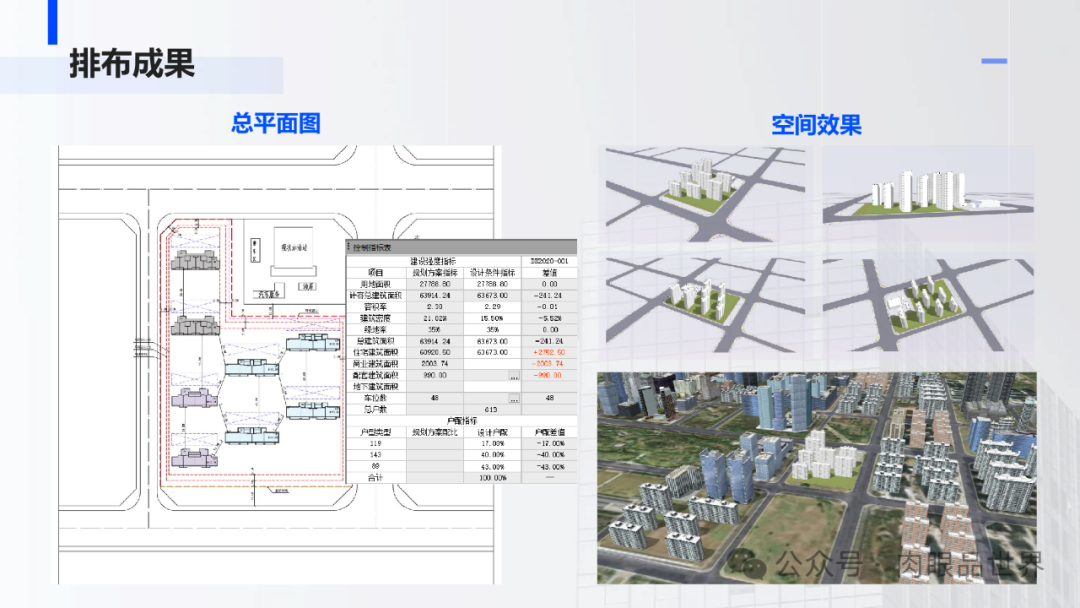Select the 613 total households value
Image resolution: width=1080 pixels, height=608 pixels.
(x=491, y=410)
